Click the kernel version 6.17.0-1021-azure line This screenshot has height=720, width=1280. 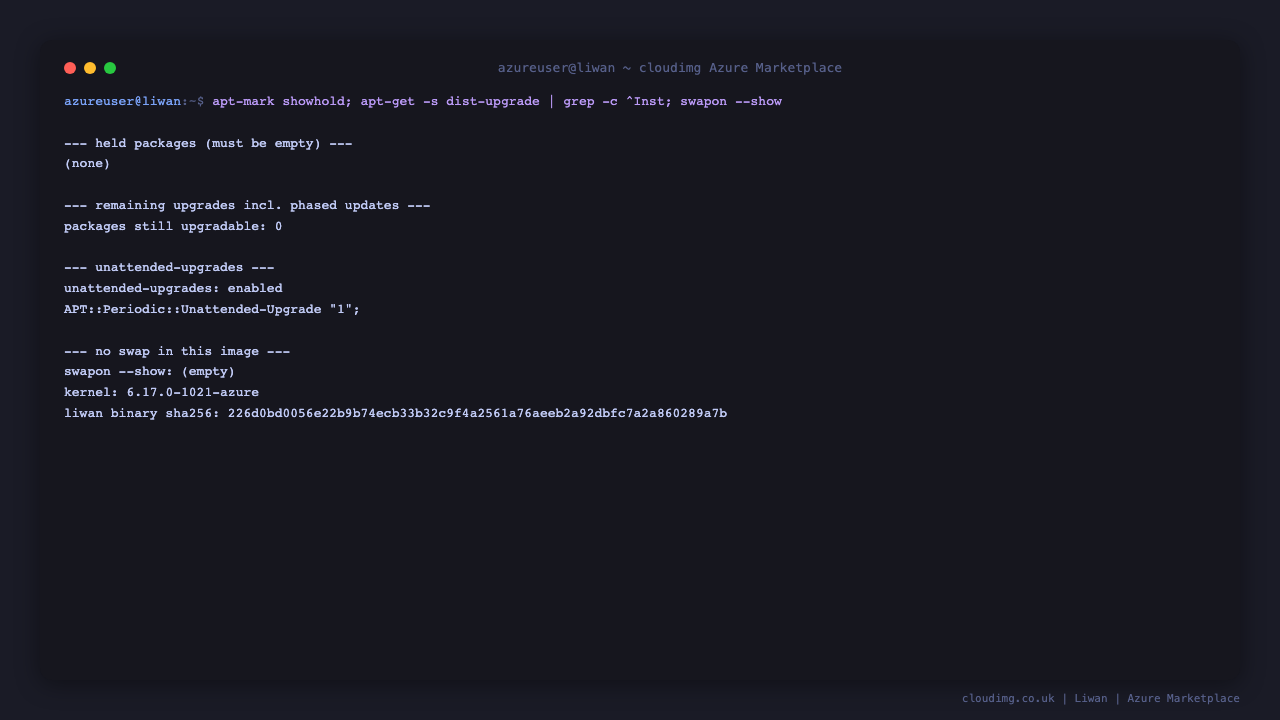pos(161,393)
